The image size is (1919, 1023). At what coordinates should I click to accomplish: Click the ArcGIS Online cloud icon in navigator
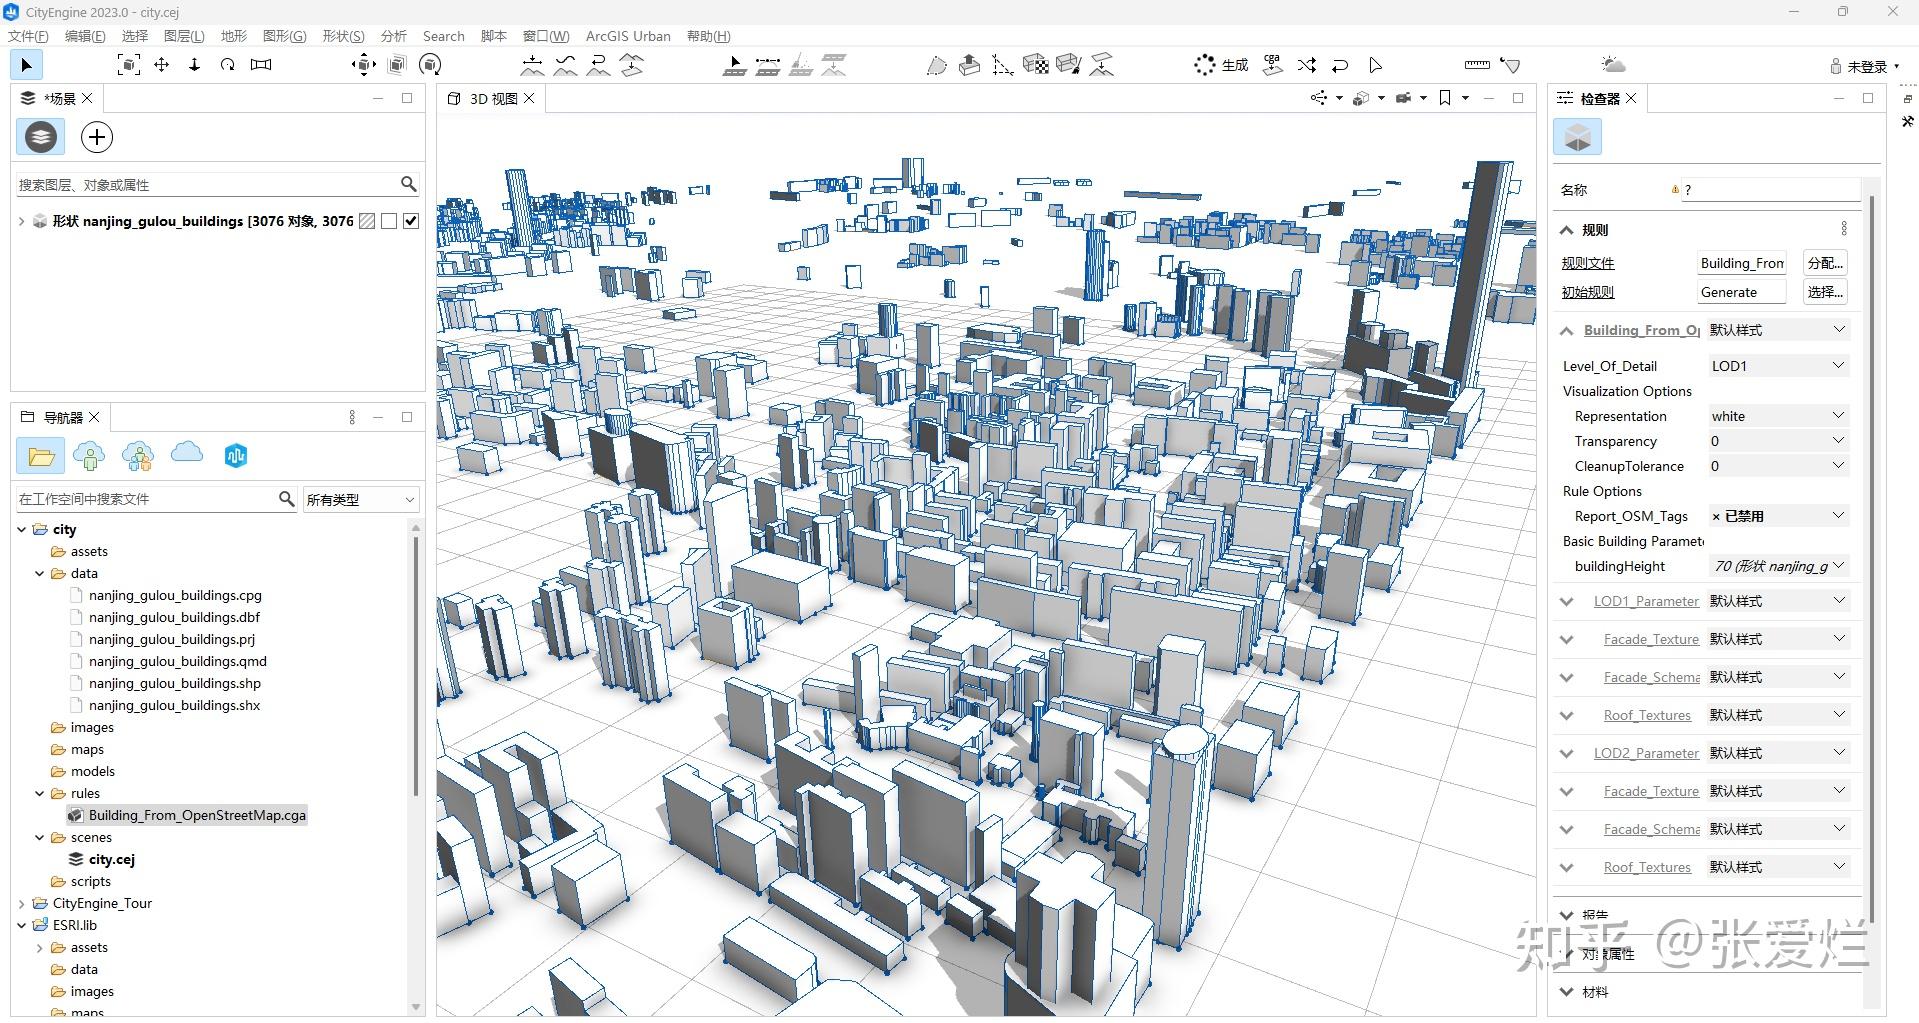(186, 455)
